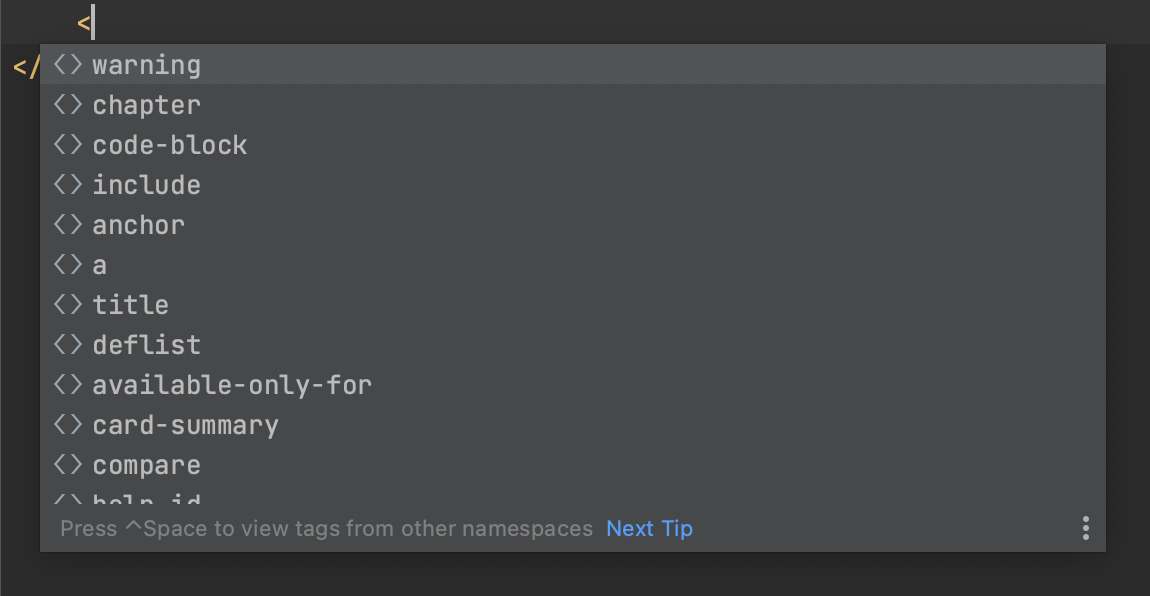
Task: Click the tag icon beside "compare"
Action: tap(66, 464)
